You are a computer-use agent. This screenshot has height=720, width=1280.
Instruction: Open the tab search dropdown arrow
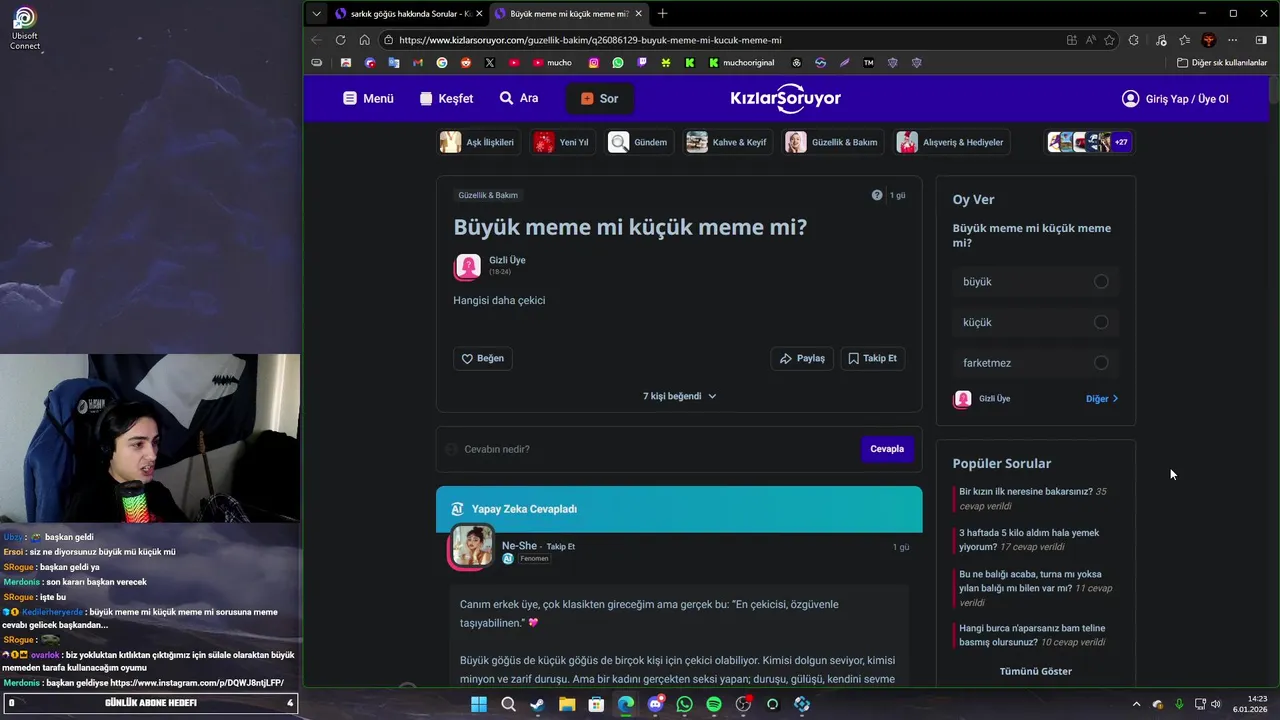[x=317, y=13]
